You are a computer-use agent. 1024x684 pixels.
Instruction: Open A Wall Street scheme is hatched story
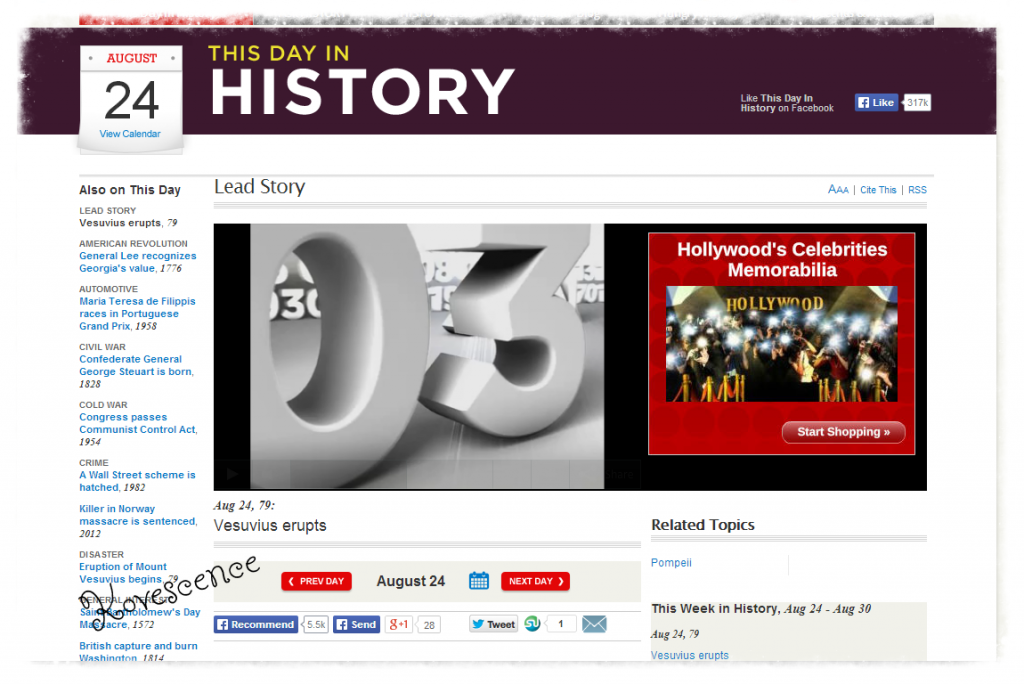tap(137, 481)
